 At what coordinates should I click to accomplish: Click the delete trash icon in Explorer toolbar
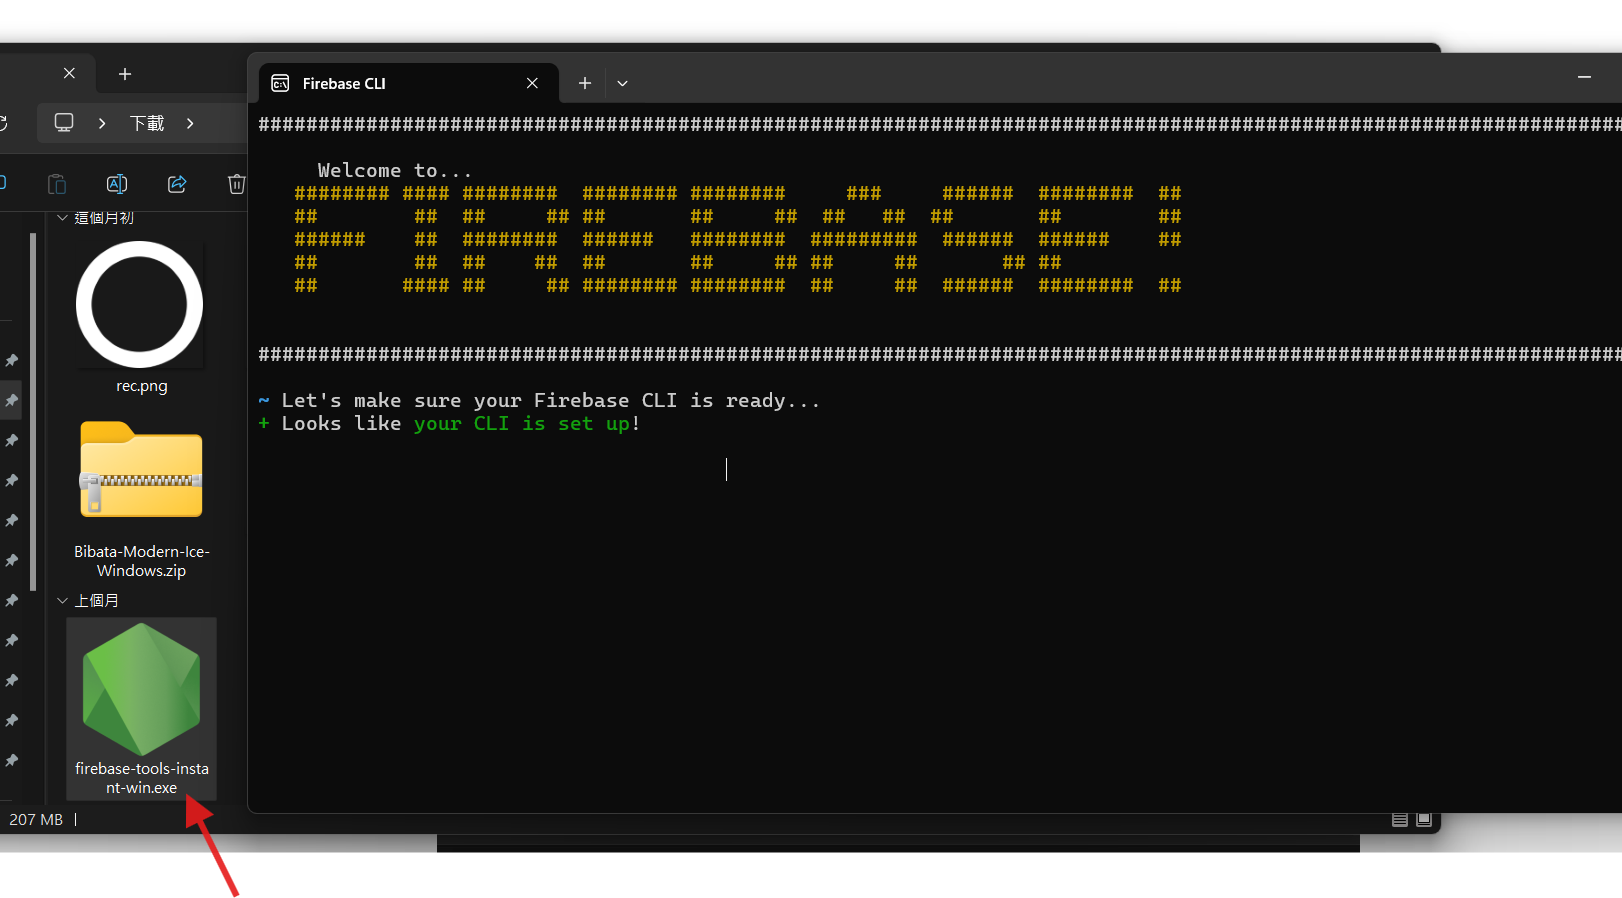coord(236,184)
